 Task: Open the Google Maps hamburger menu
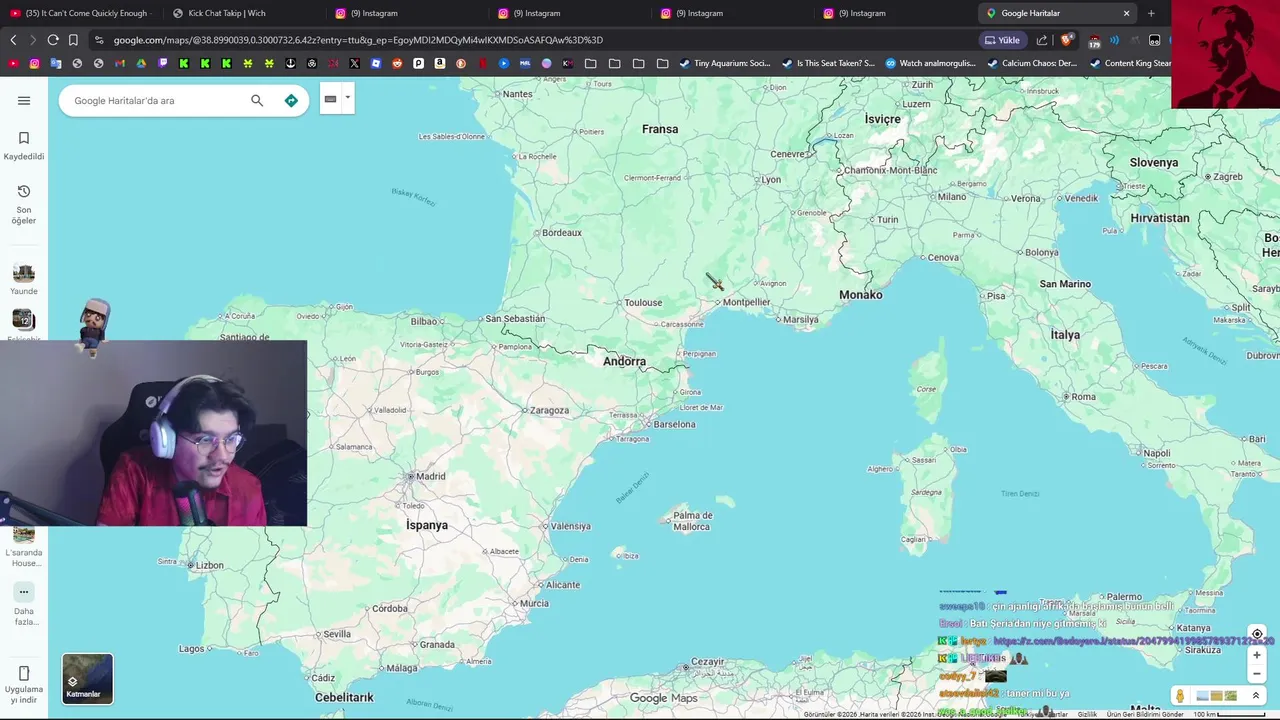click(24, 100)
